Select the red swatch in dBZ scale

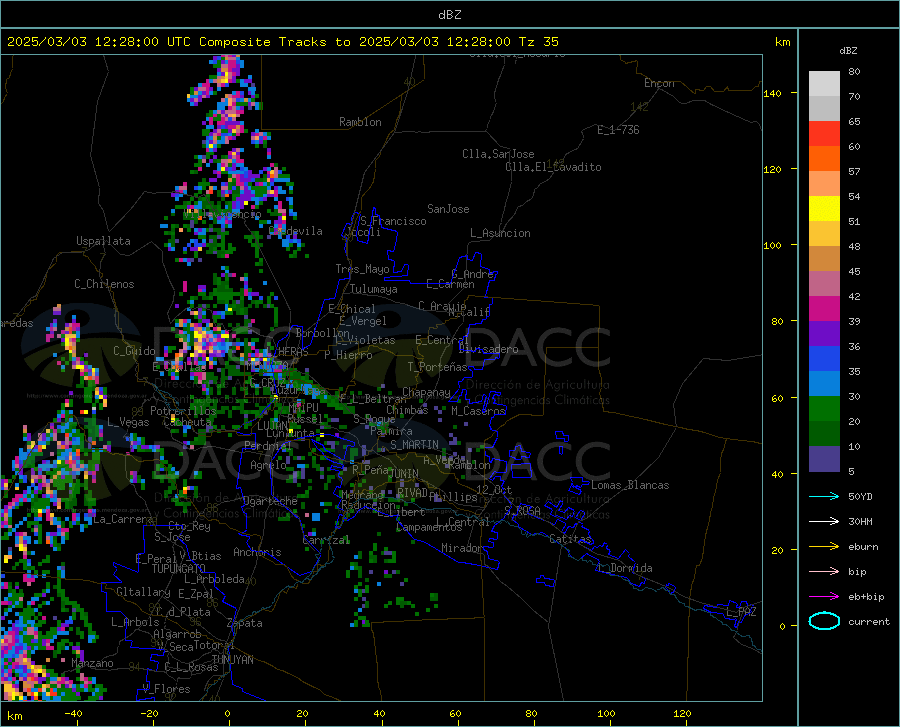[x=824, y=134]
